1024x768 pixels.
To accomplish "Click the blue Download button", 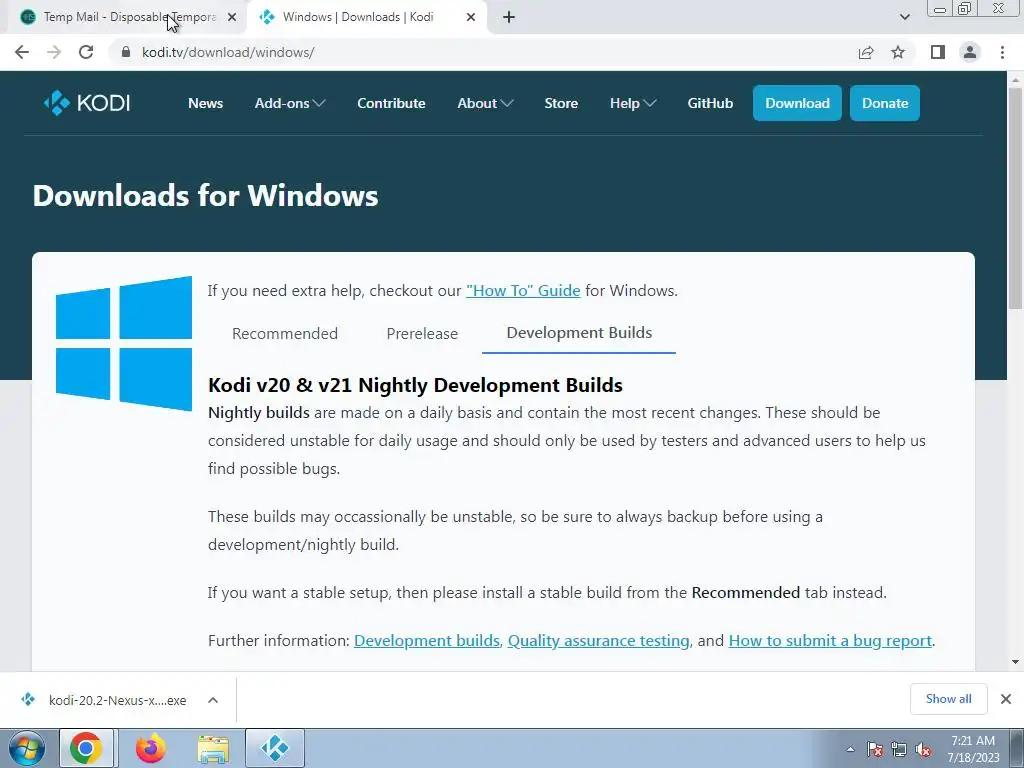I will (797, 103).
